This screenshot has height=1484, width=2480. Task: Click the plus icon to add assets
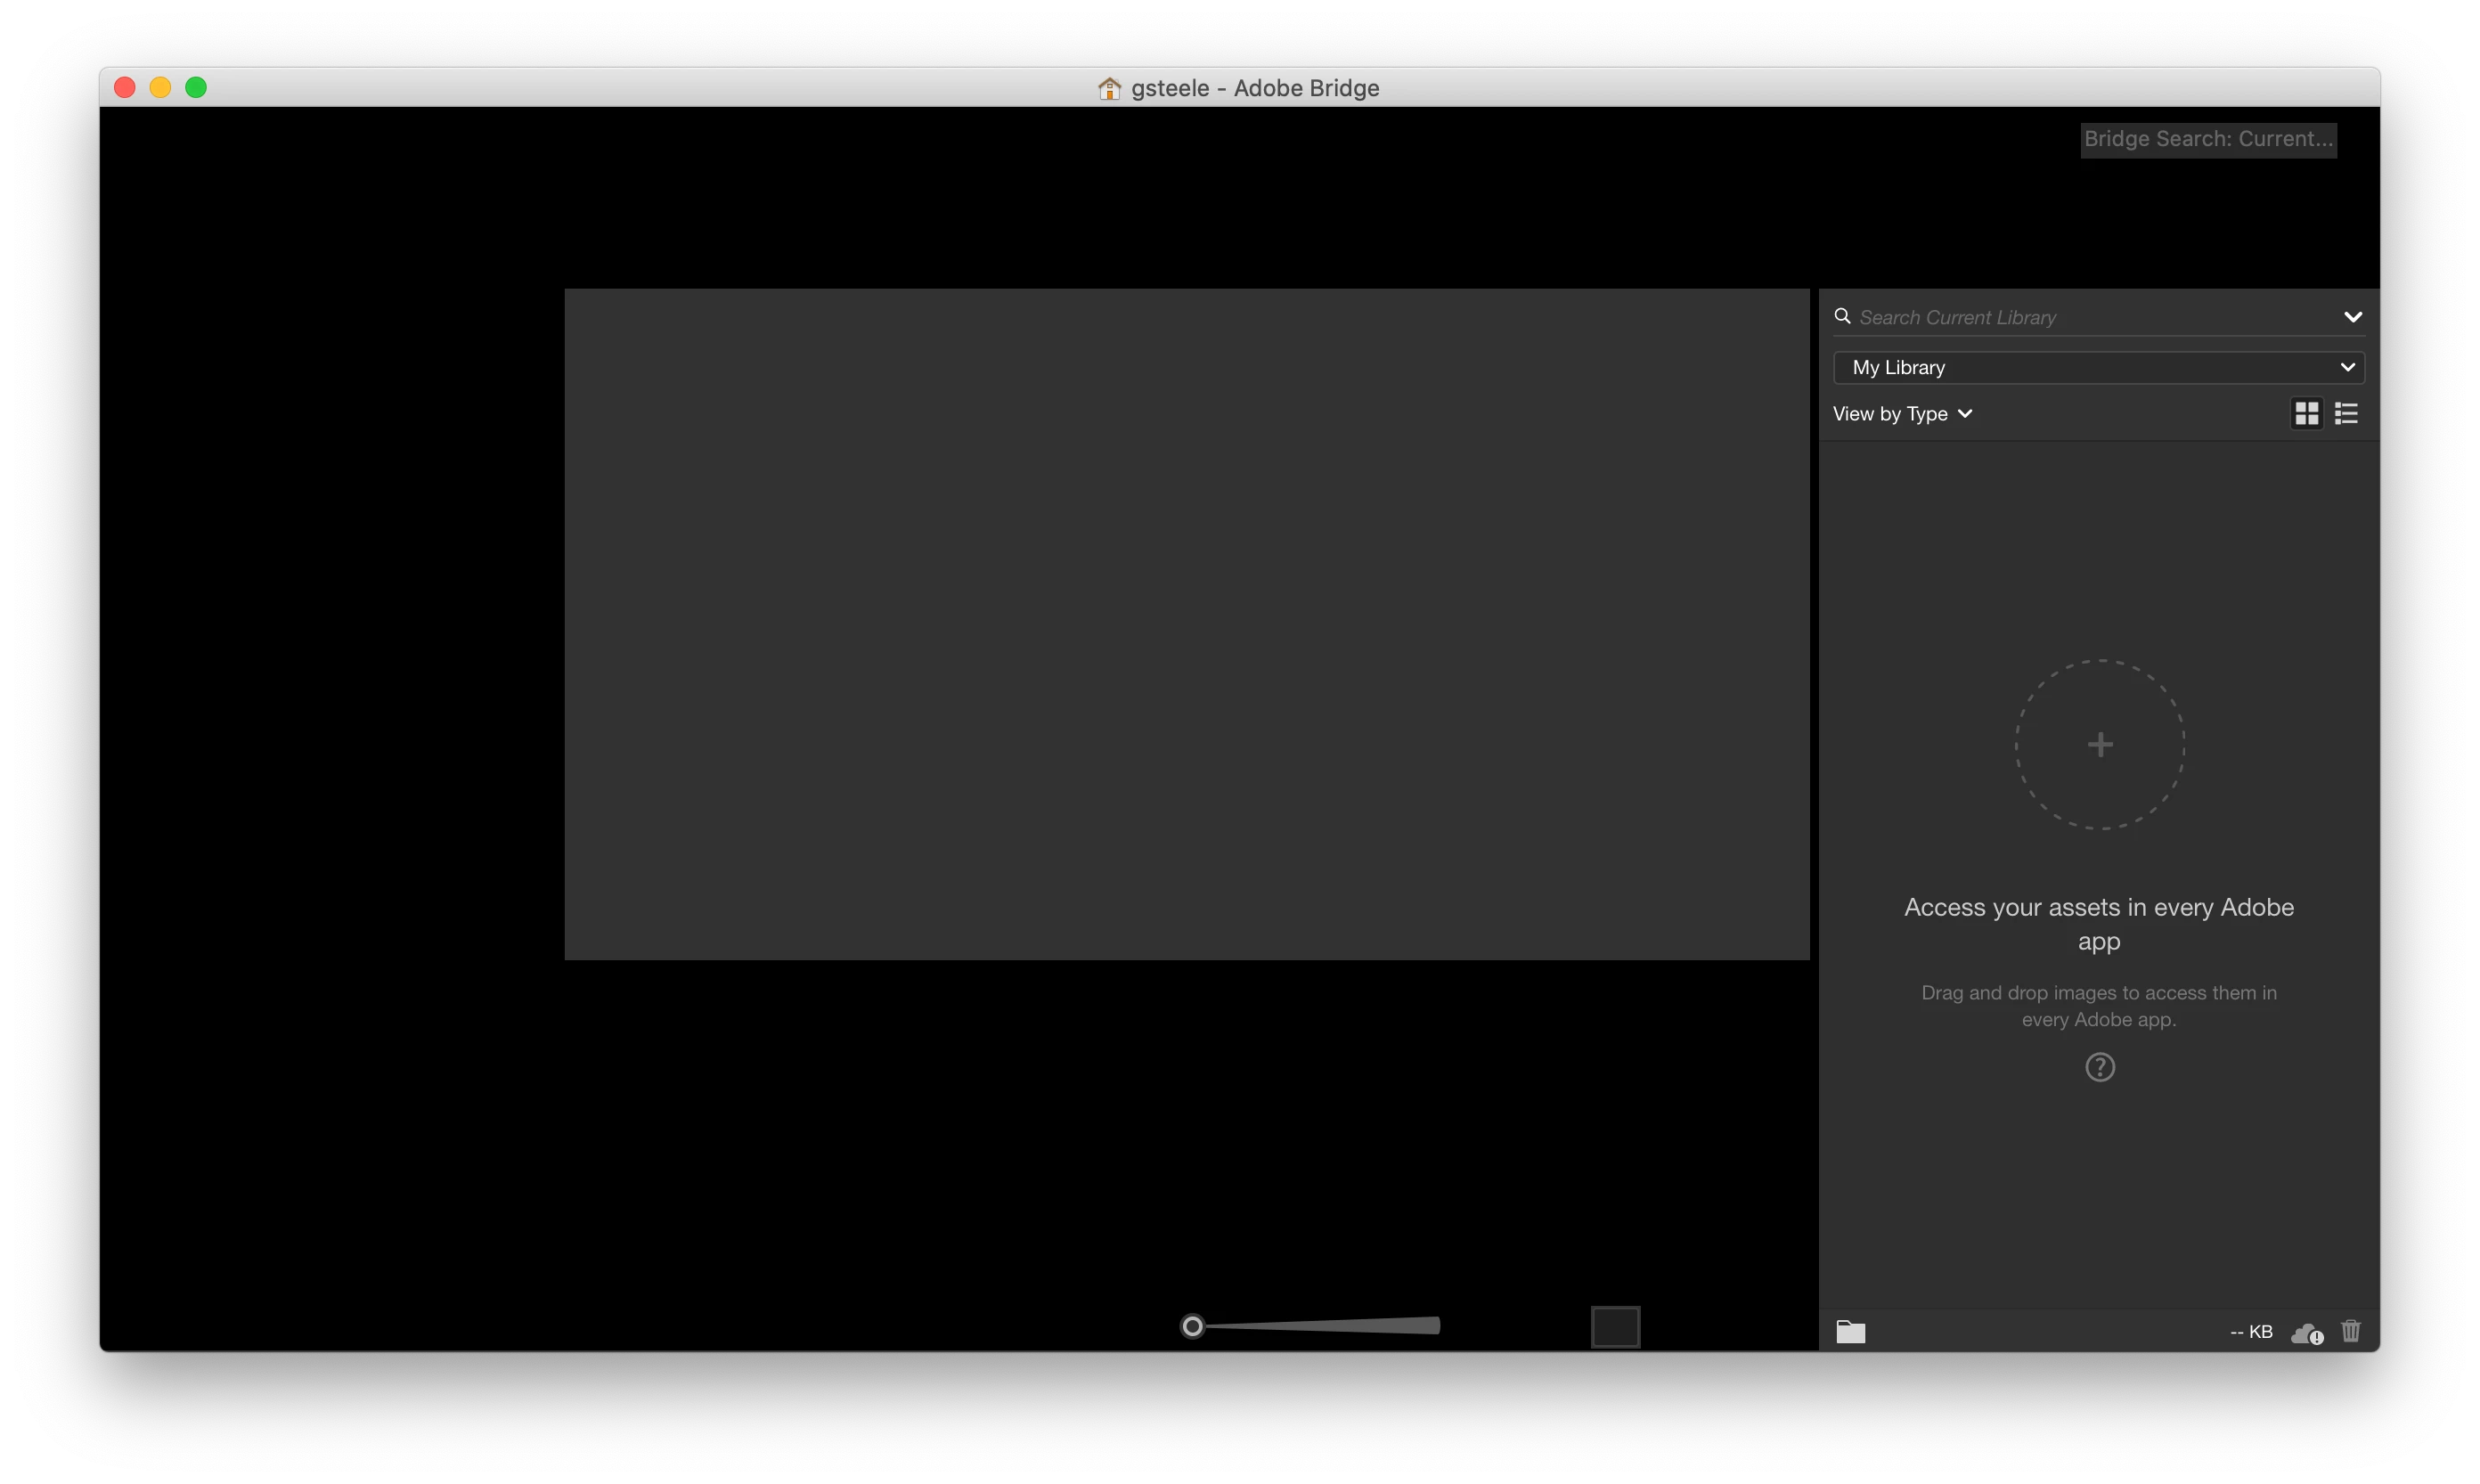2099,744
